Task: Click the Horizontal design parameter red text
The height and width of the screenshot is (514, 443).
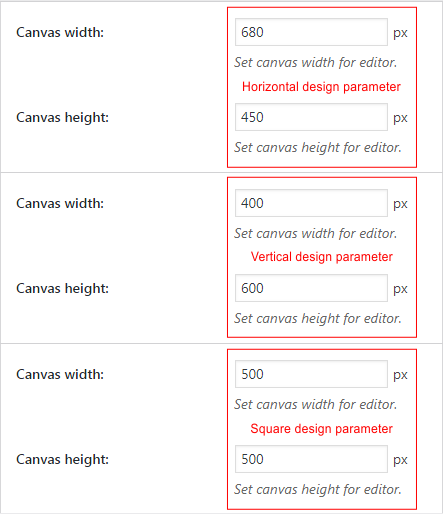Action: tap(321, 87)
